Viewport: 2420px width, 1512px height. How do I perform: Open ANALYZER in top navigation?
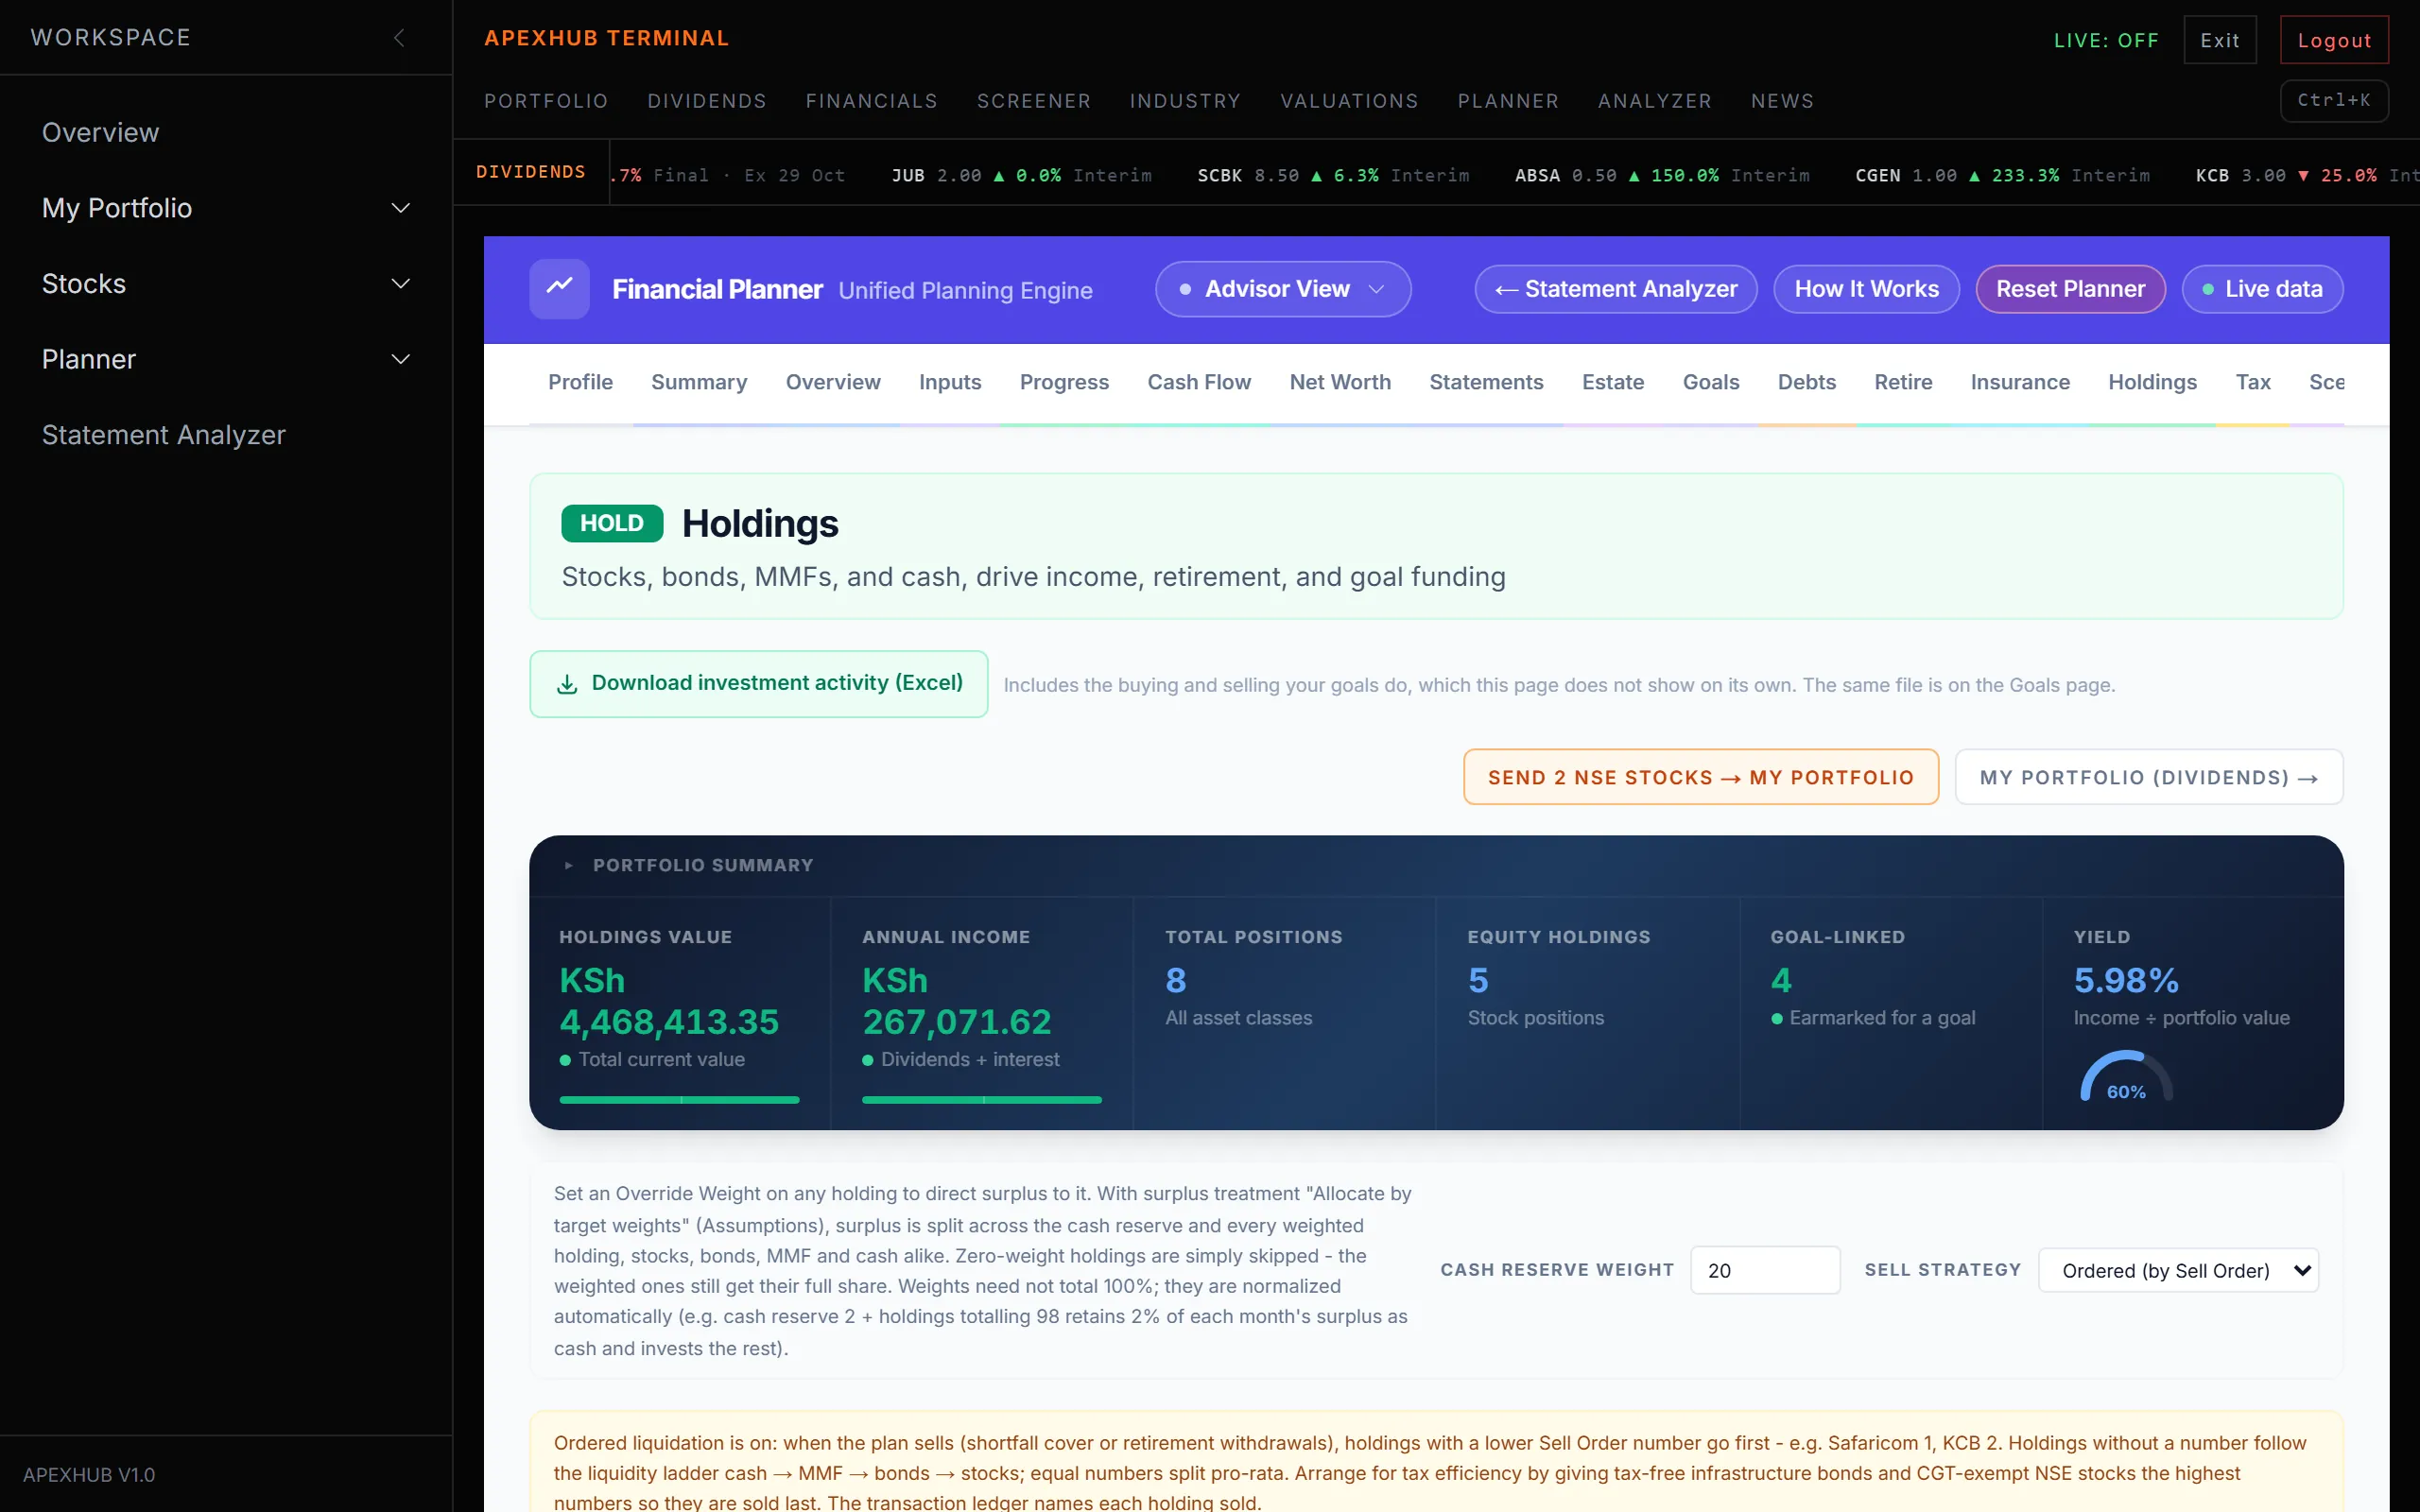click(x=1655, y=101)
